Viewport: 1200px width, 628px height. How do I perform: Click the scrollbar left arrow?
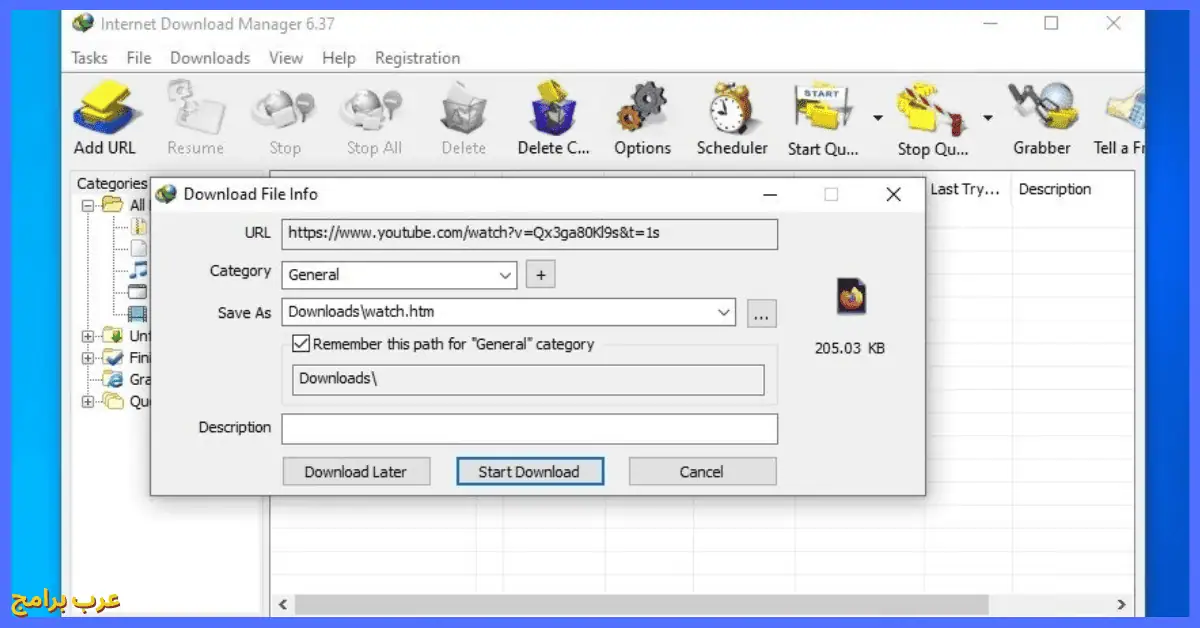(x=283, y=605)
